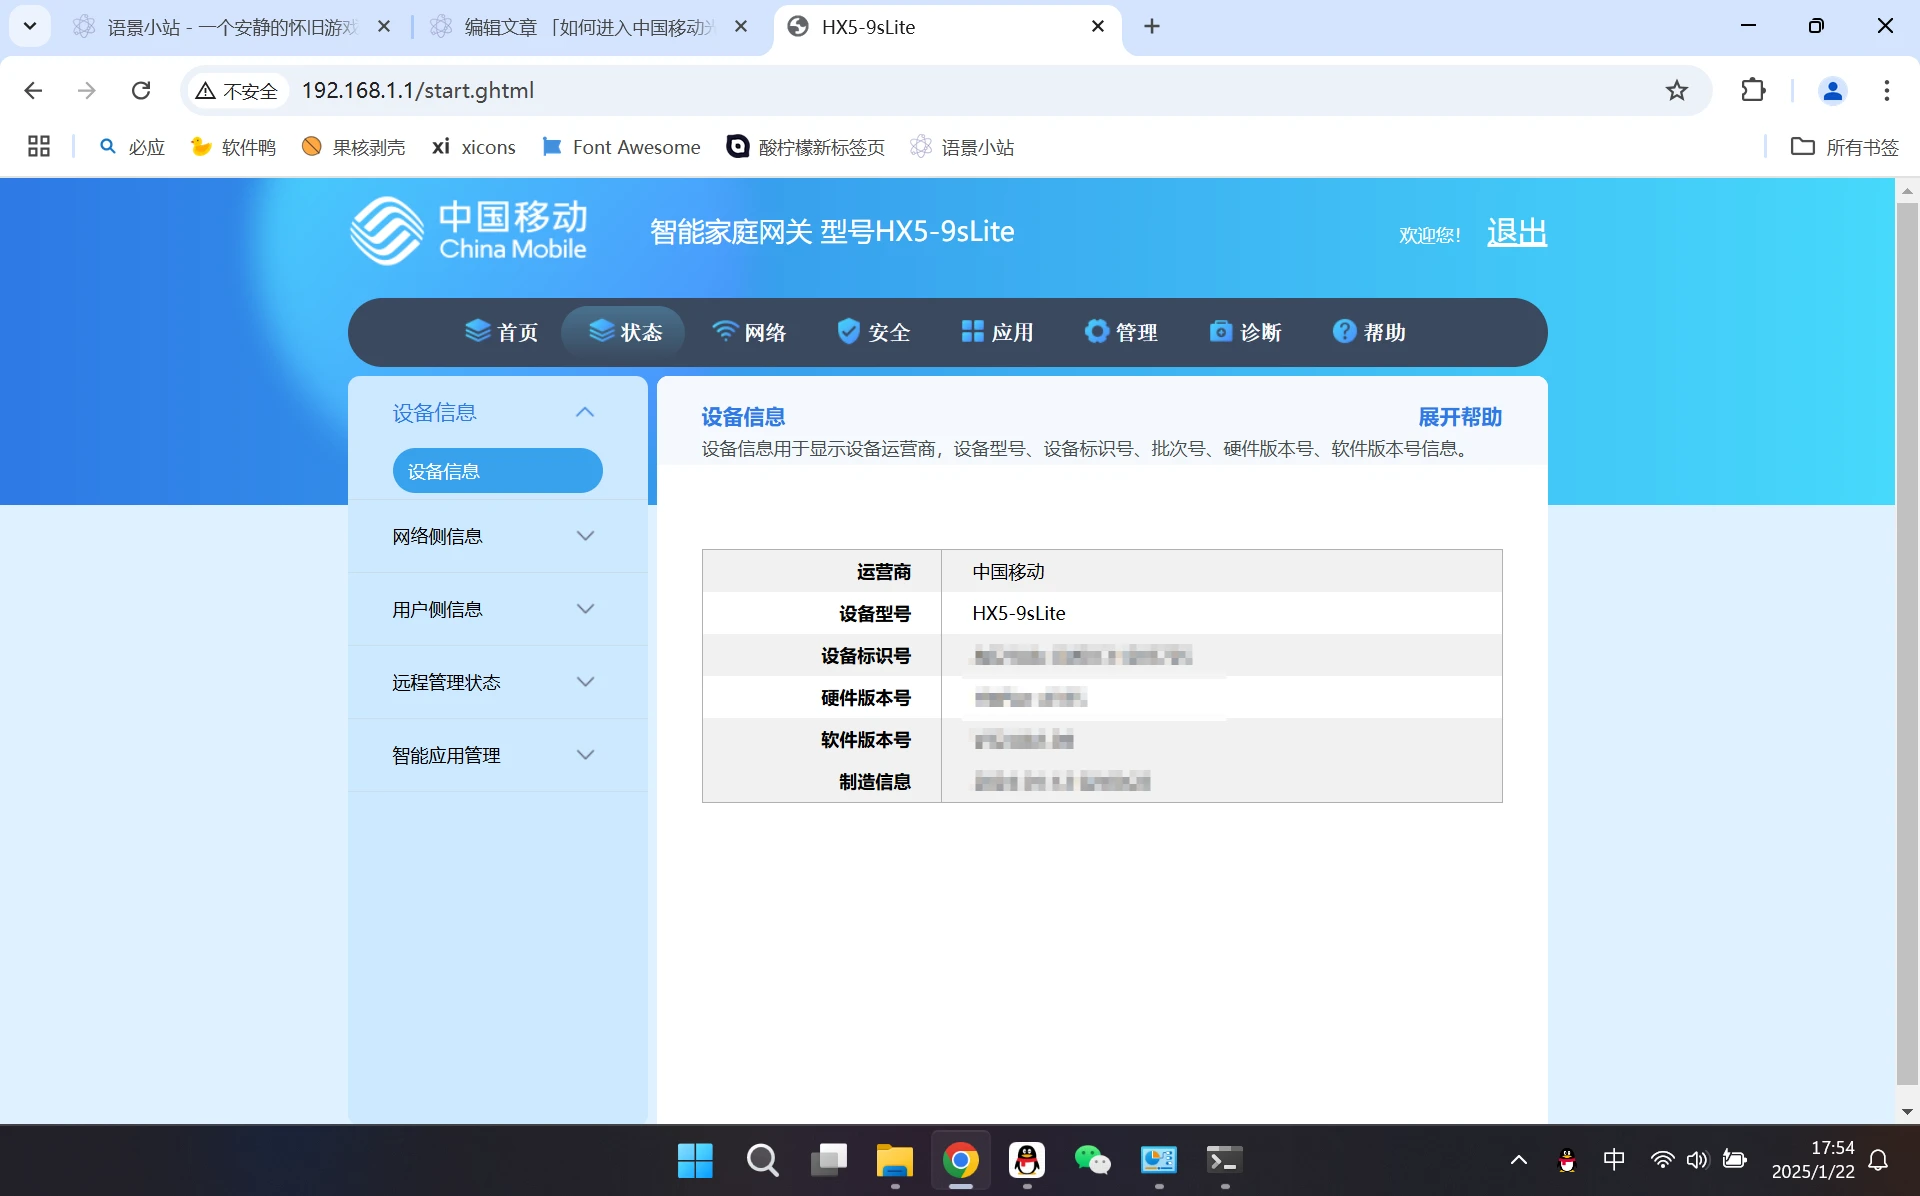Image resolution: width=1920 pixels, height=1196 pixels.
Task: Expand the 远程管理状态 section
Action: [497, 682]
